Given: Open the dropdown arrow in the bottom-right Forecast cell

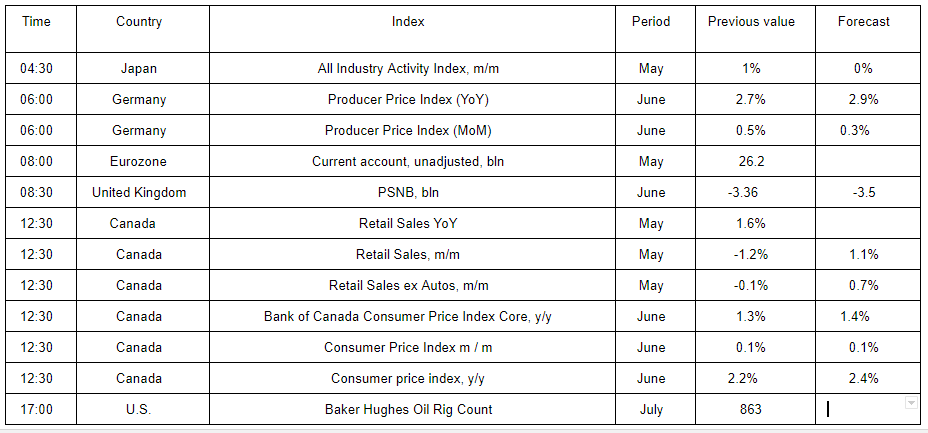Looking at the screenshot, I should pos(910,403).
